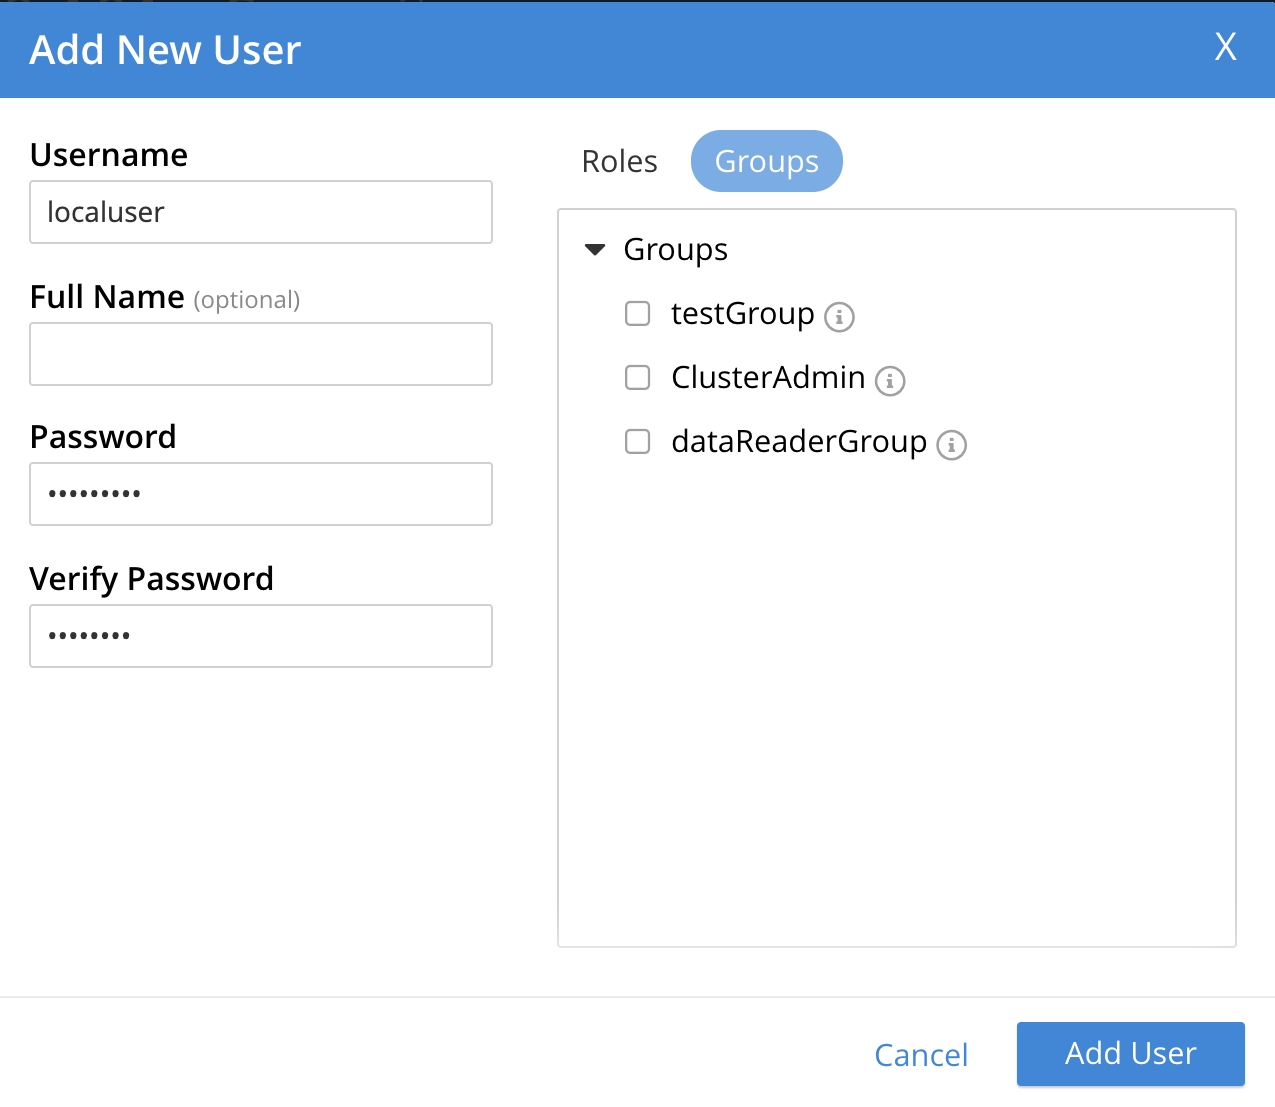Click into the empty Full Name field
This screenshot has width=1275, height=1107.
coord(261,354)
